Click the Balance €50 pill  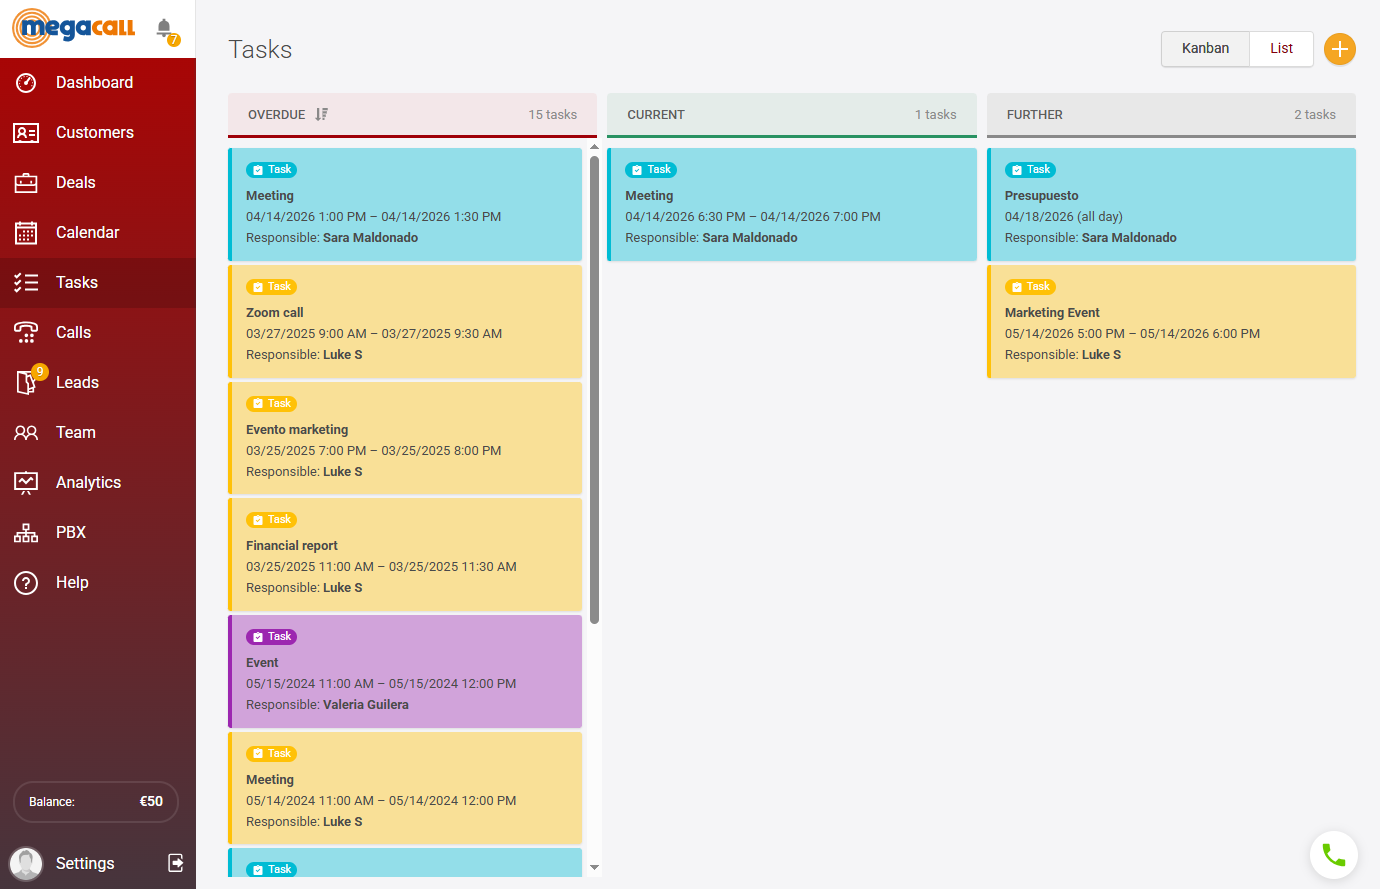[95, 801]
